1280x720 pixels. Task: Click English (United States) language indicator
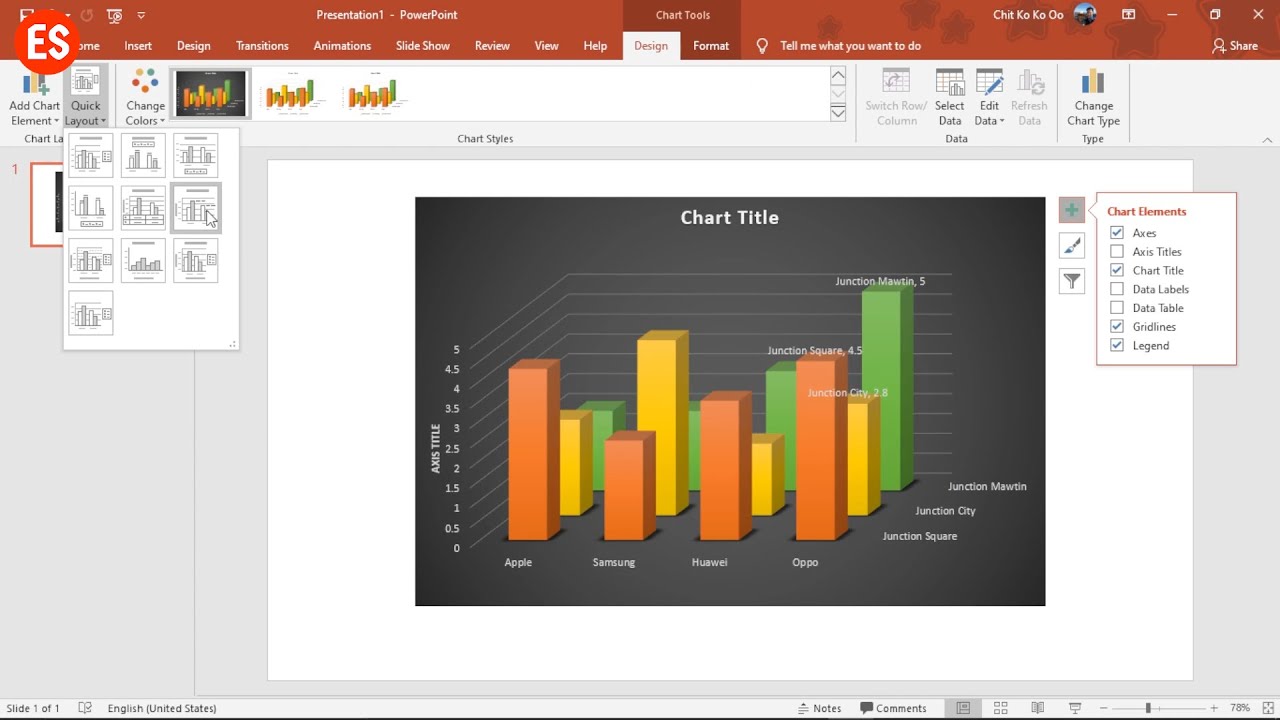pyautogui.click(x=162, y=708)
